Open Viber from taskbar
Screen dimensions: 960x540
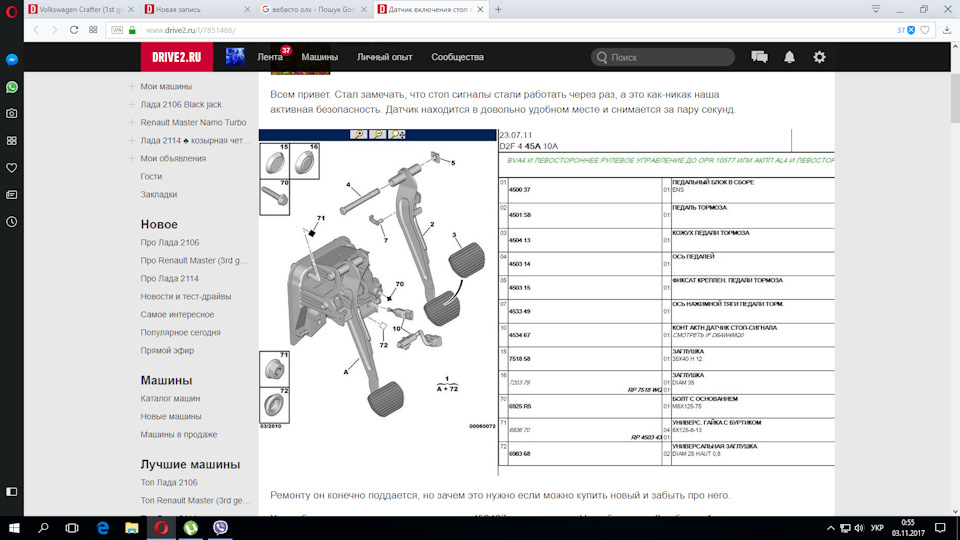[x=220, y=528]
